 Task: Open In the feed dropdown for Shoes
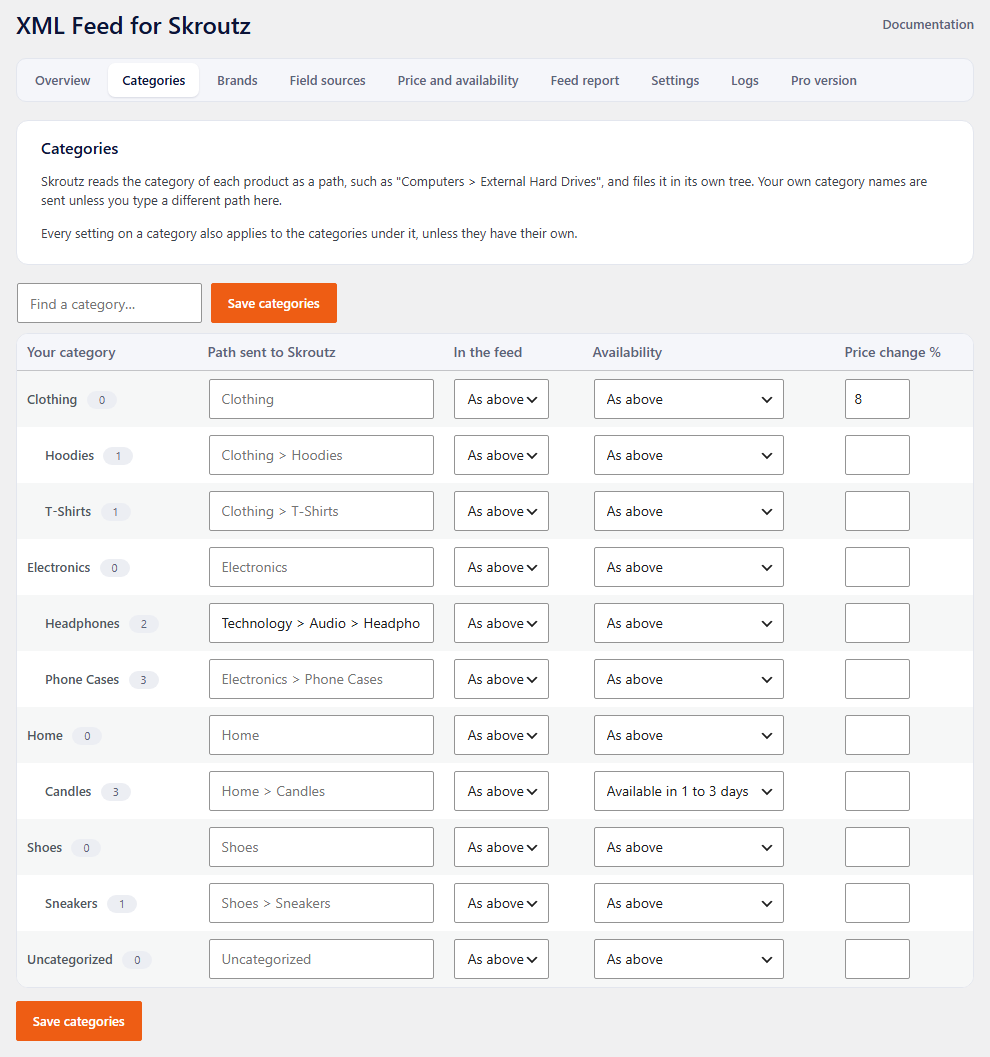(x=501, y=847)
